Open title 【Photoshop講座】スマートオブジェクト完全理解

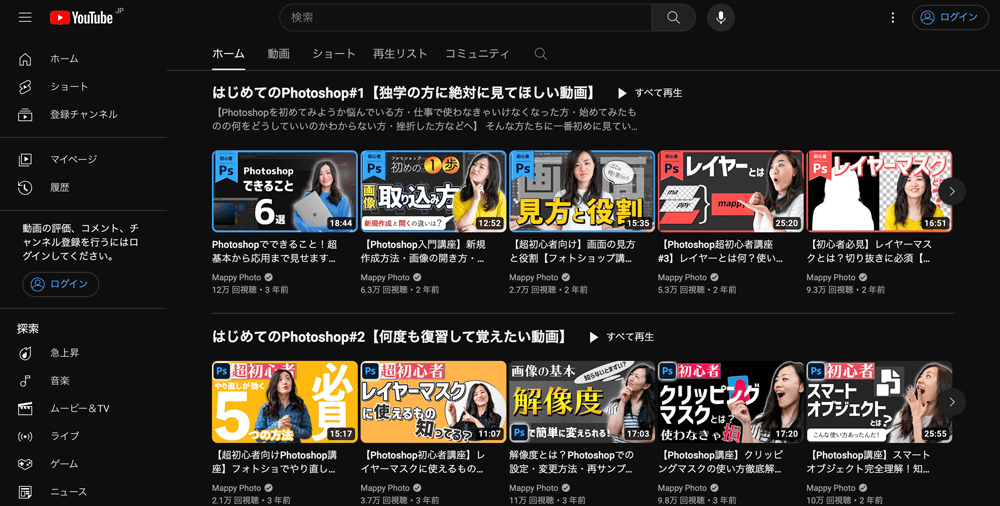pos(869,462)
